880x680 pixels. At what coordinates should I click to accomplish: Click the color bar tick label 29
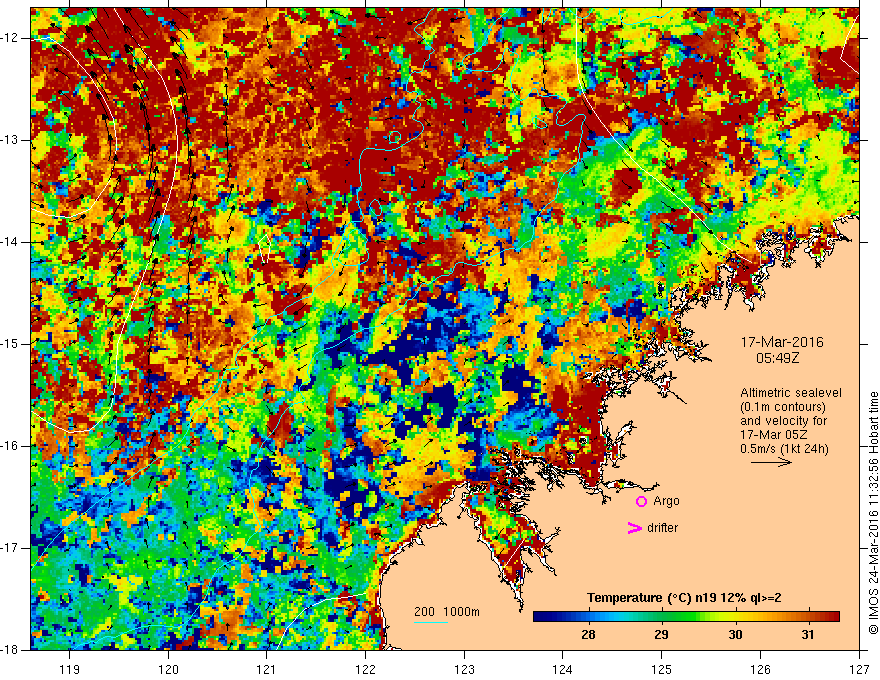pos(661,635)
